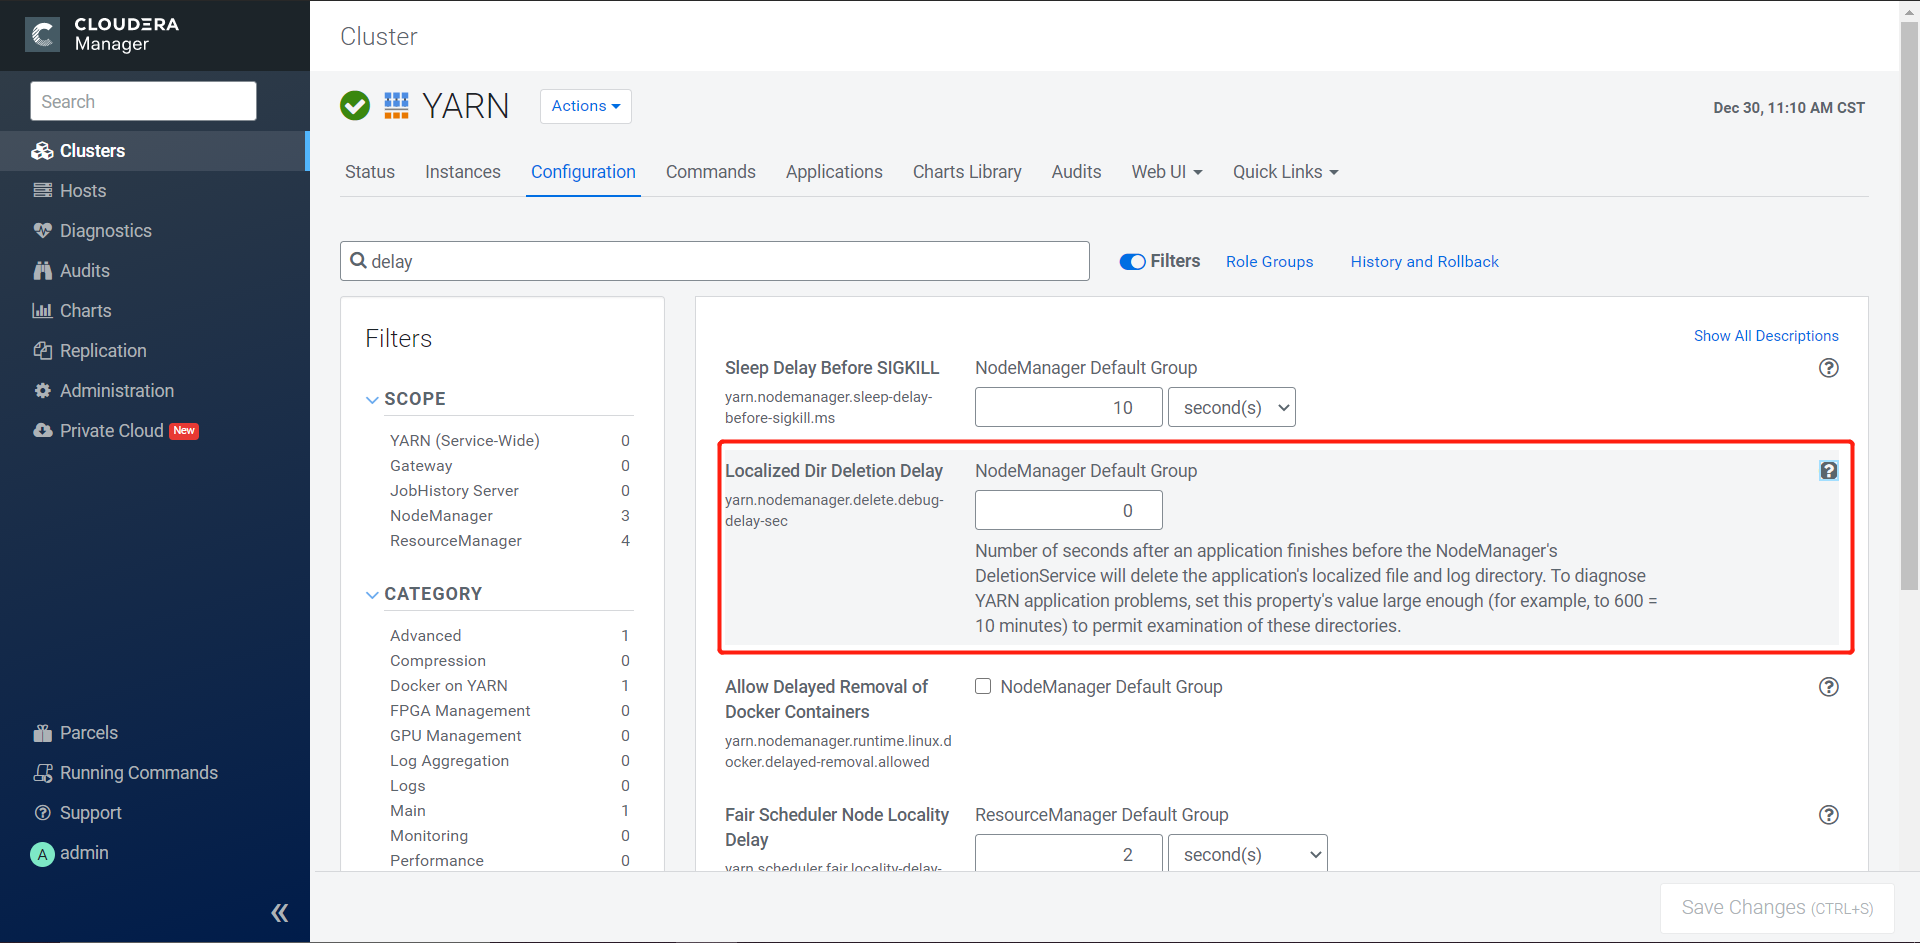Open Sleep Delay time unit dropdown
The height and width of the screenshot is (943, 1920).
pos(1231,408)
